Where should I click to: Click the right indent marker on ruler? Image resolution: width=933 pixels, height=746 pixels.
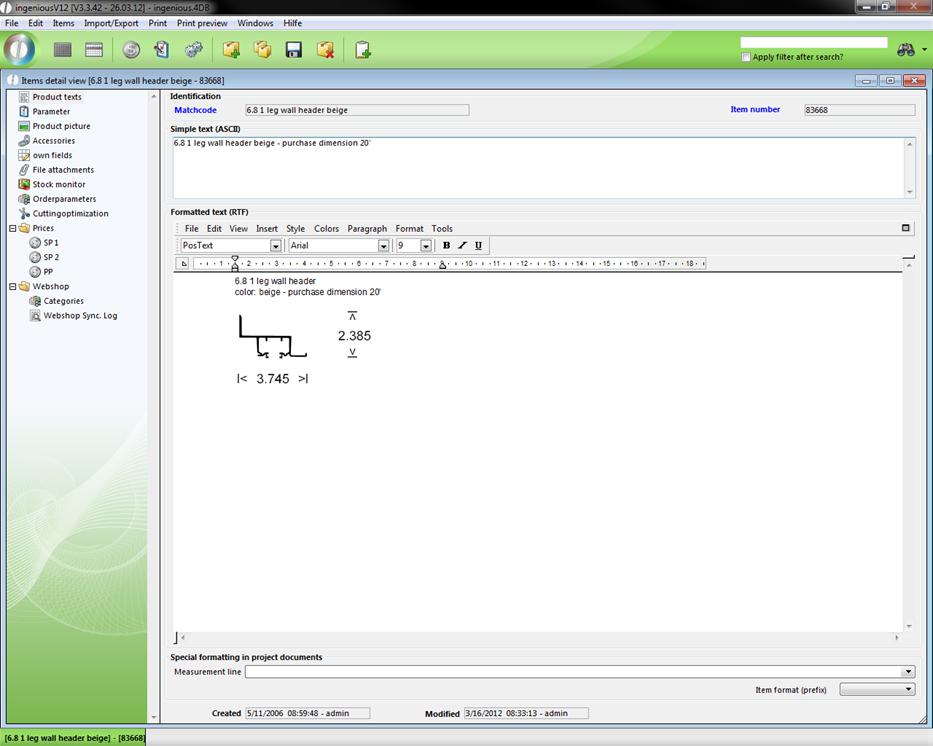[443, 264]
